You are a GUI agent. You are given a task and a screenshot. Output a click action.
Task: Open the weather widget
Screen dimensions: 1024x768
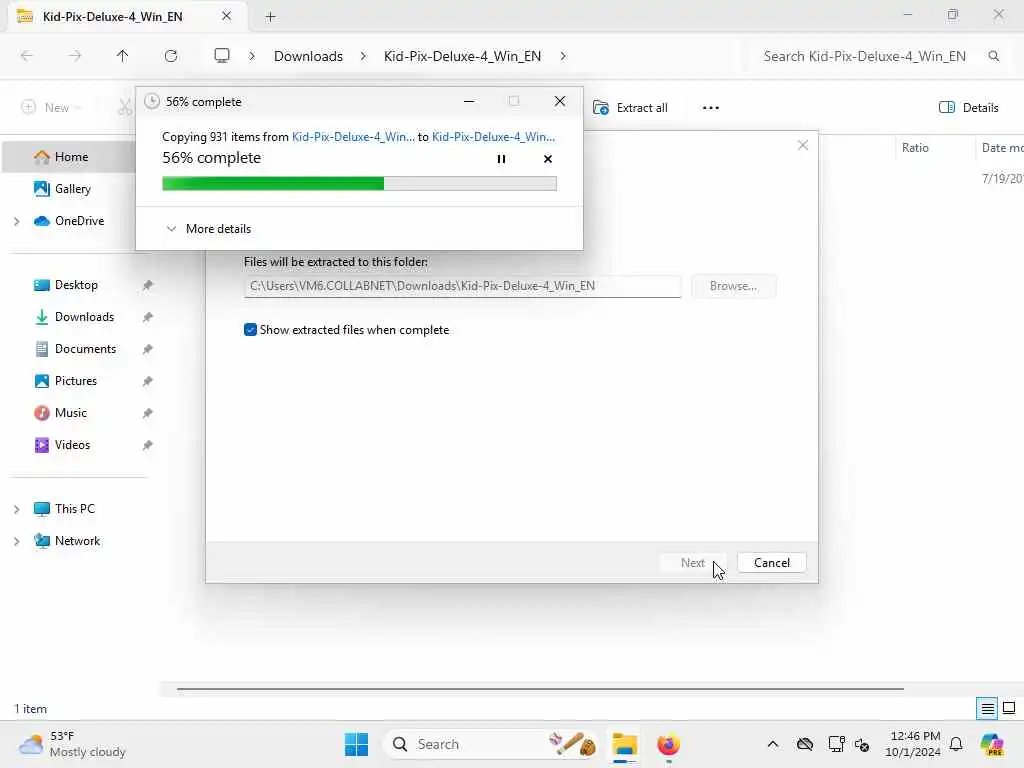coord(72,744)
